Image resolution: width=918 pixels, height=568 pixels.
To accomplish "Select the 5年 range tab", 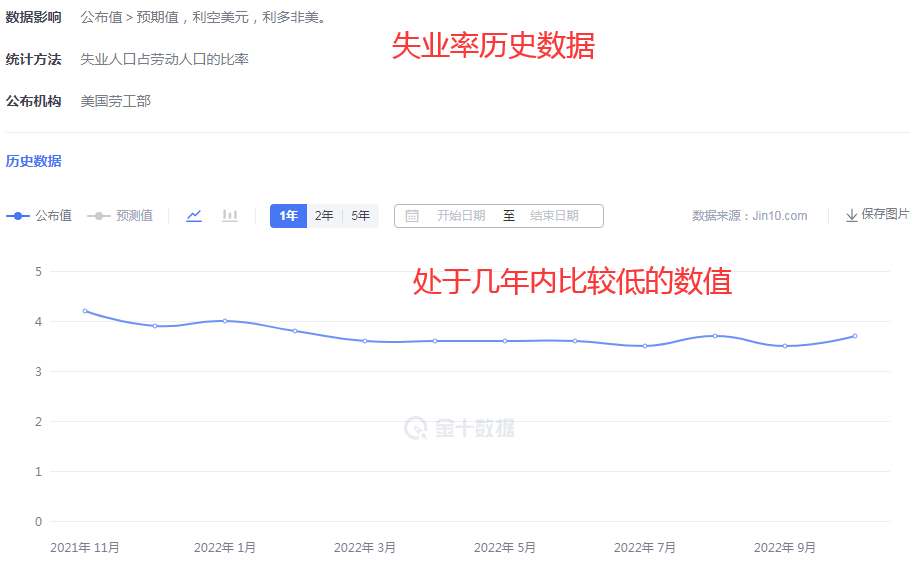I will click(x=361, y=216).
